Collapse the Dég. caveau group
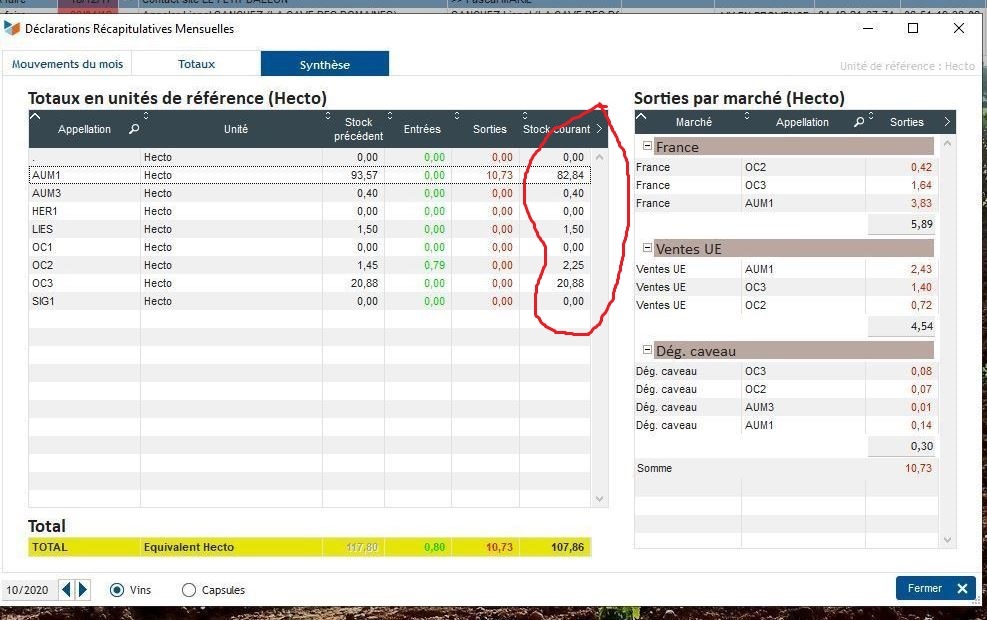 (x=647, y=351)
